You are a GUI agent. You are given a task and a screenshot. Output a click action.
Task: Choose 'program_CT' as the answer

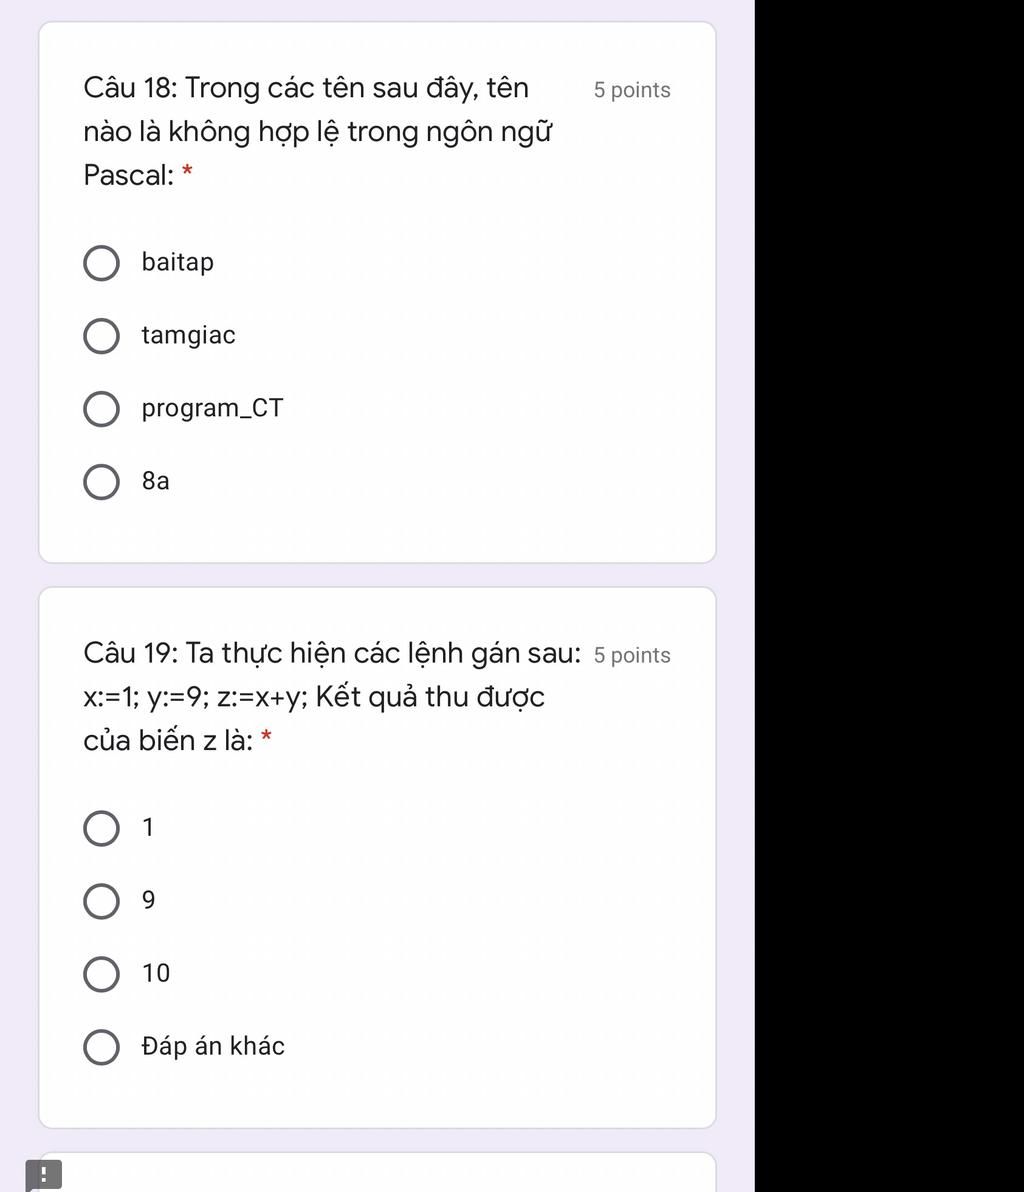pyautogui.click(x=101, y=409)
